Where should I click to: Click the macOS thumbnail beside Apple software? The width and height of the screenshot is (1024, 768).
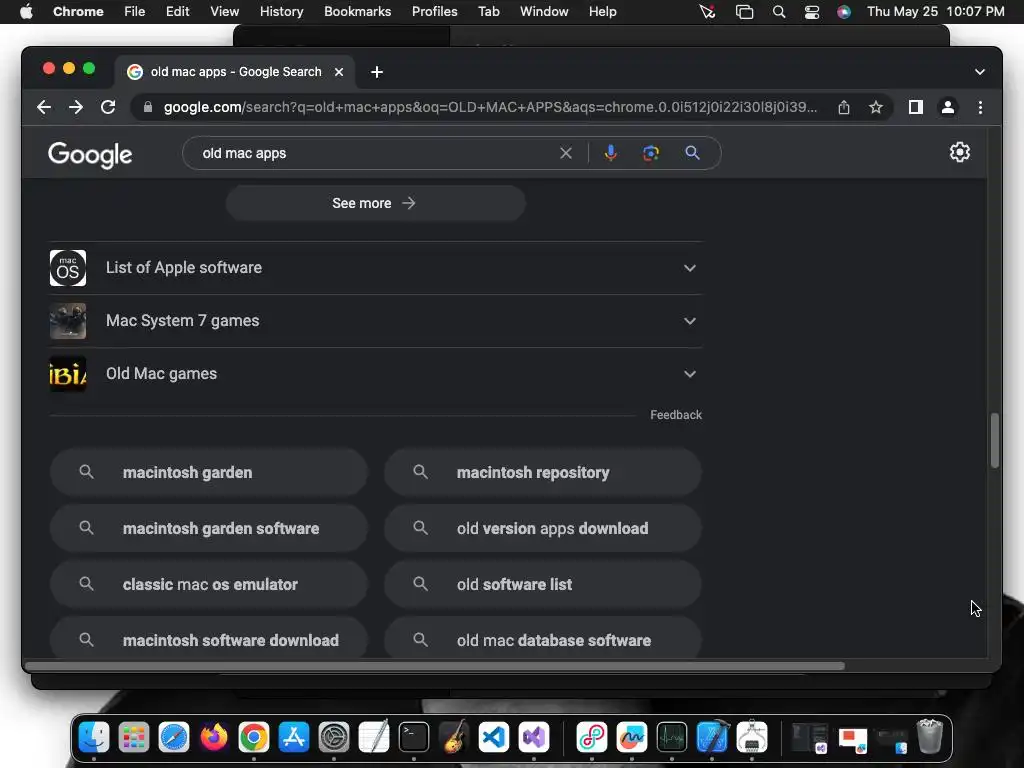coord(68,268)
